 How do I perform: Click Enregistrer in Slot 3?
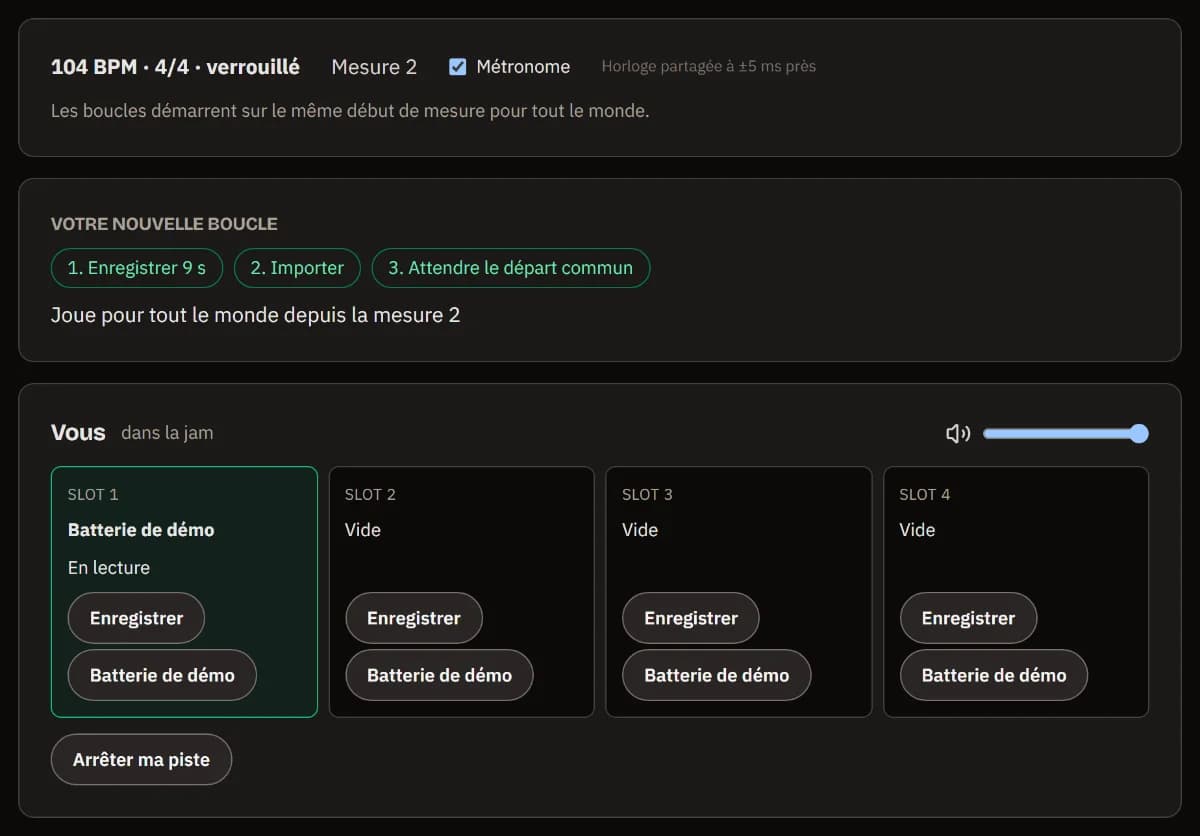[x=691, y=618]
